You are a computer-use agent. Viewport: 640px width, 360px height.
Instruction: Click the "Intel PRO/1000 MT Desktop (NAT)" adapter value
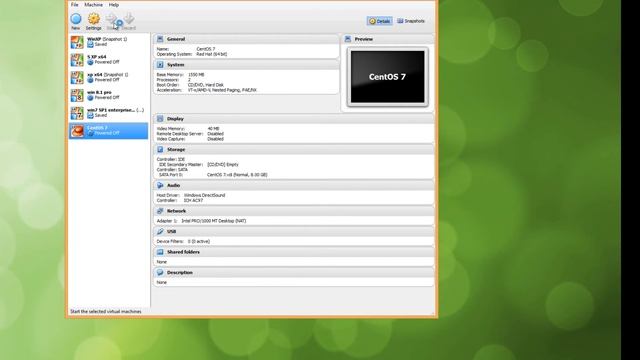(x=213, y=221)
